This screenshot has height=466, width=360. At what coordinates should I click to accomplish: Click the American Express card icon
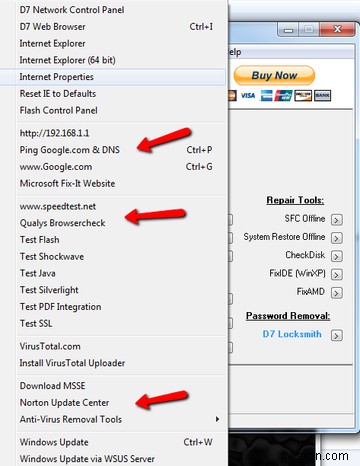coord(266,96)
